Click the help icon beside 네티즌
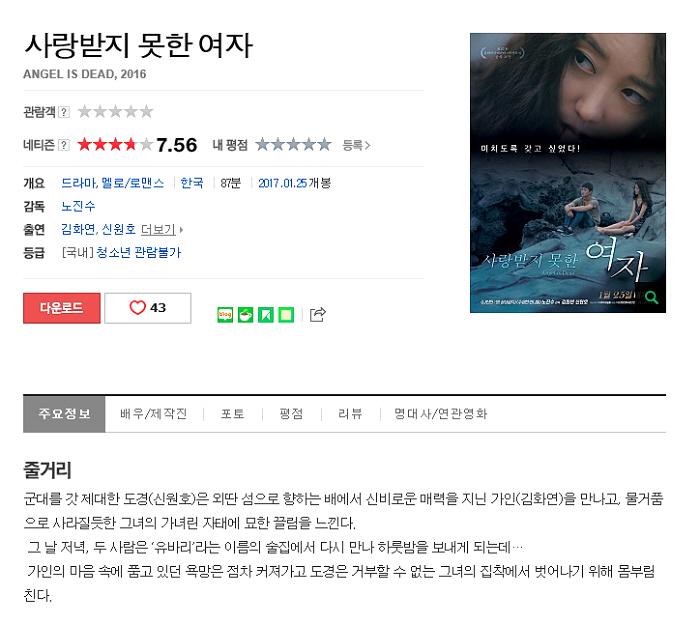This screenshot has height=624, width=700. click(x=64, y=145)
